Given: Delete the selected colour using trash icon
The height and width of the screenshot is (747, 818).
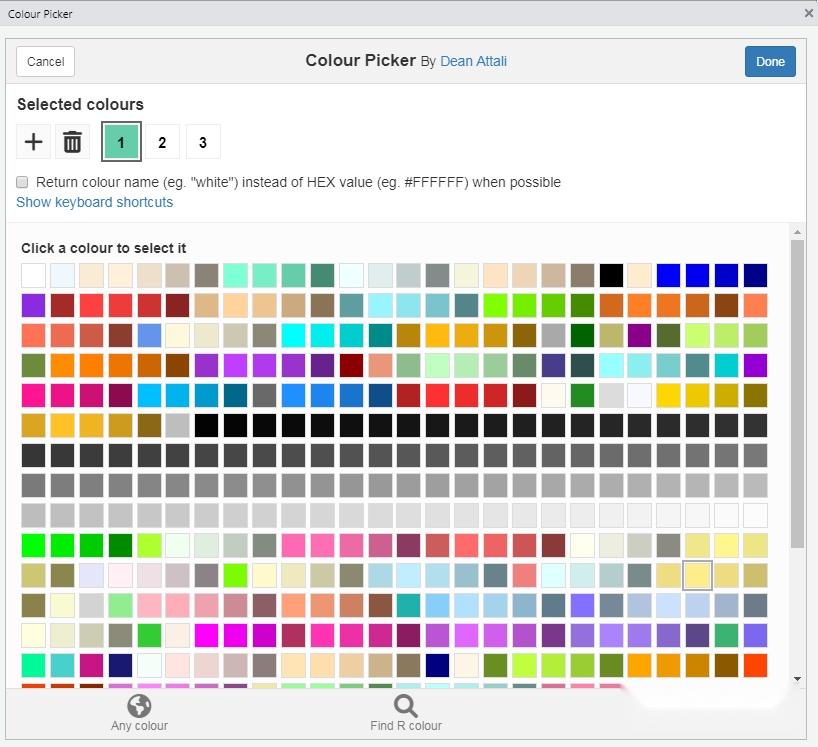Looking at the screenshot, I should coord(71,141).
